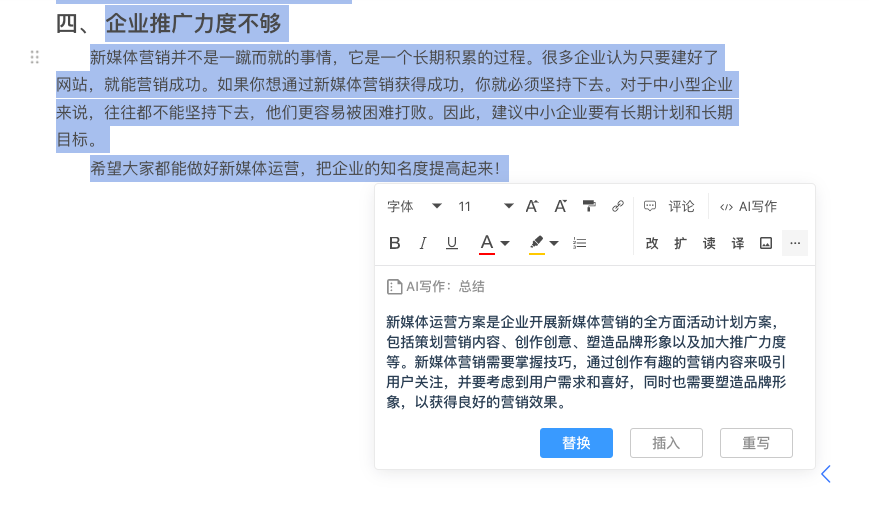Increase font size with larger A icon
Screen dimensions: 869x526
pyautogui.click(x=532, y=206)
